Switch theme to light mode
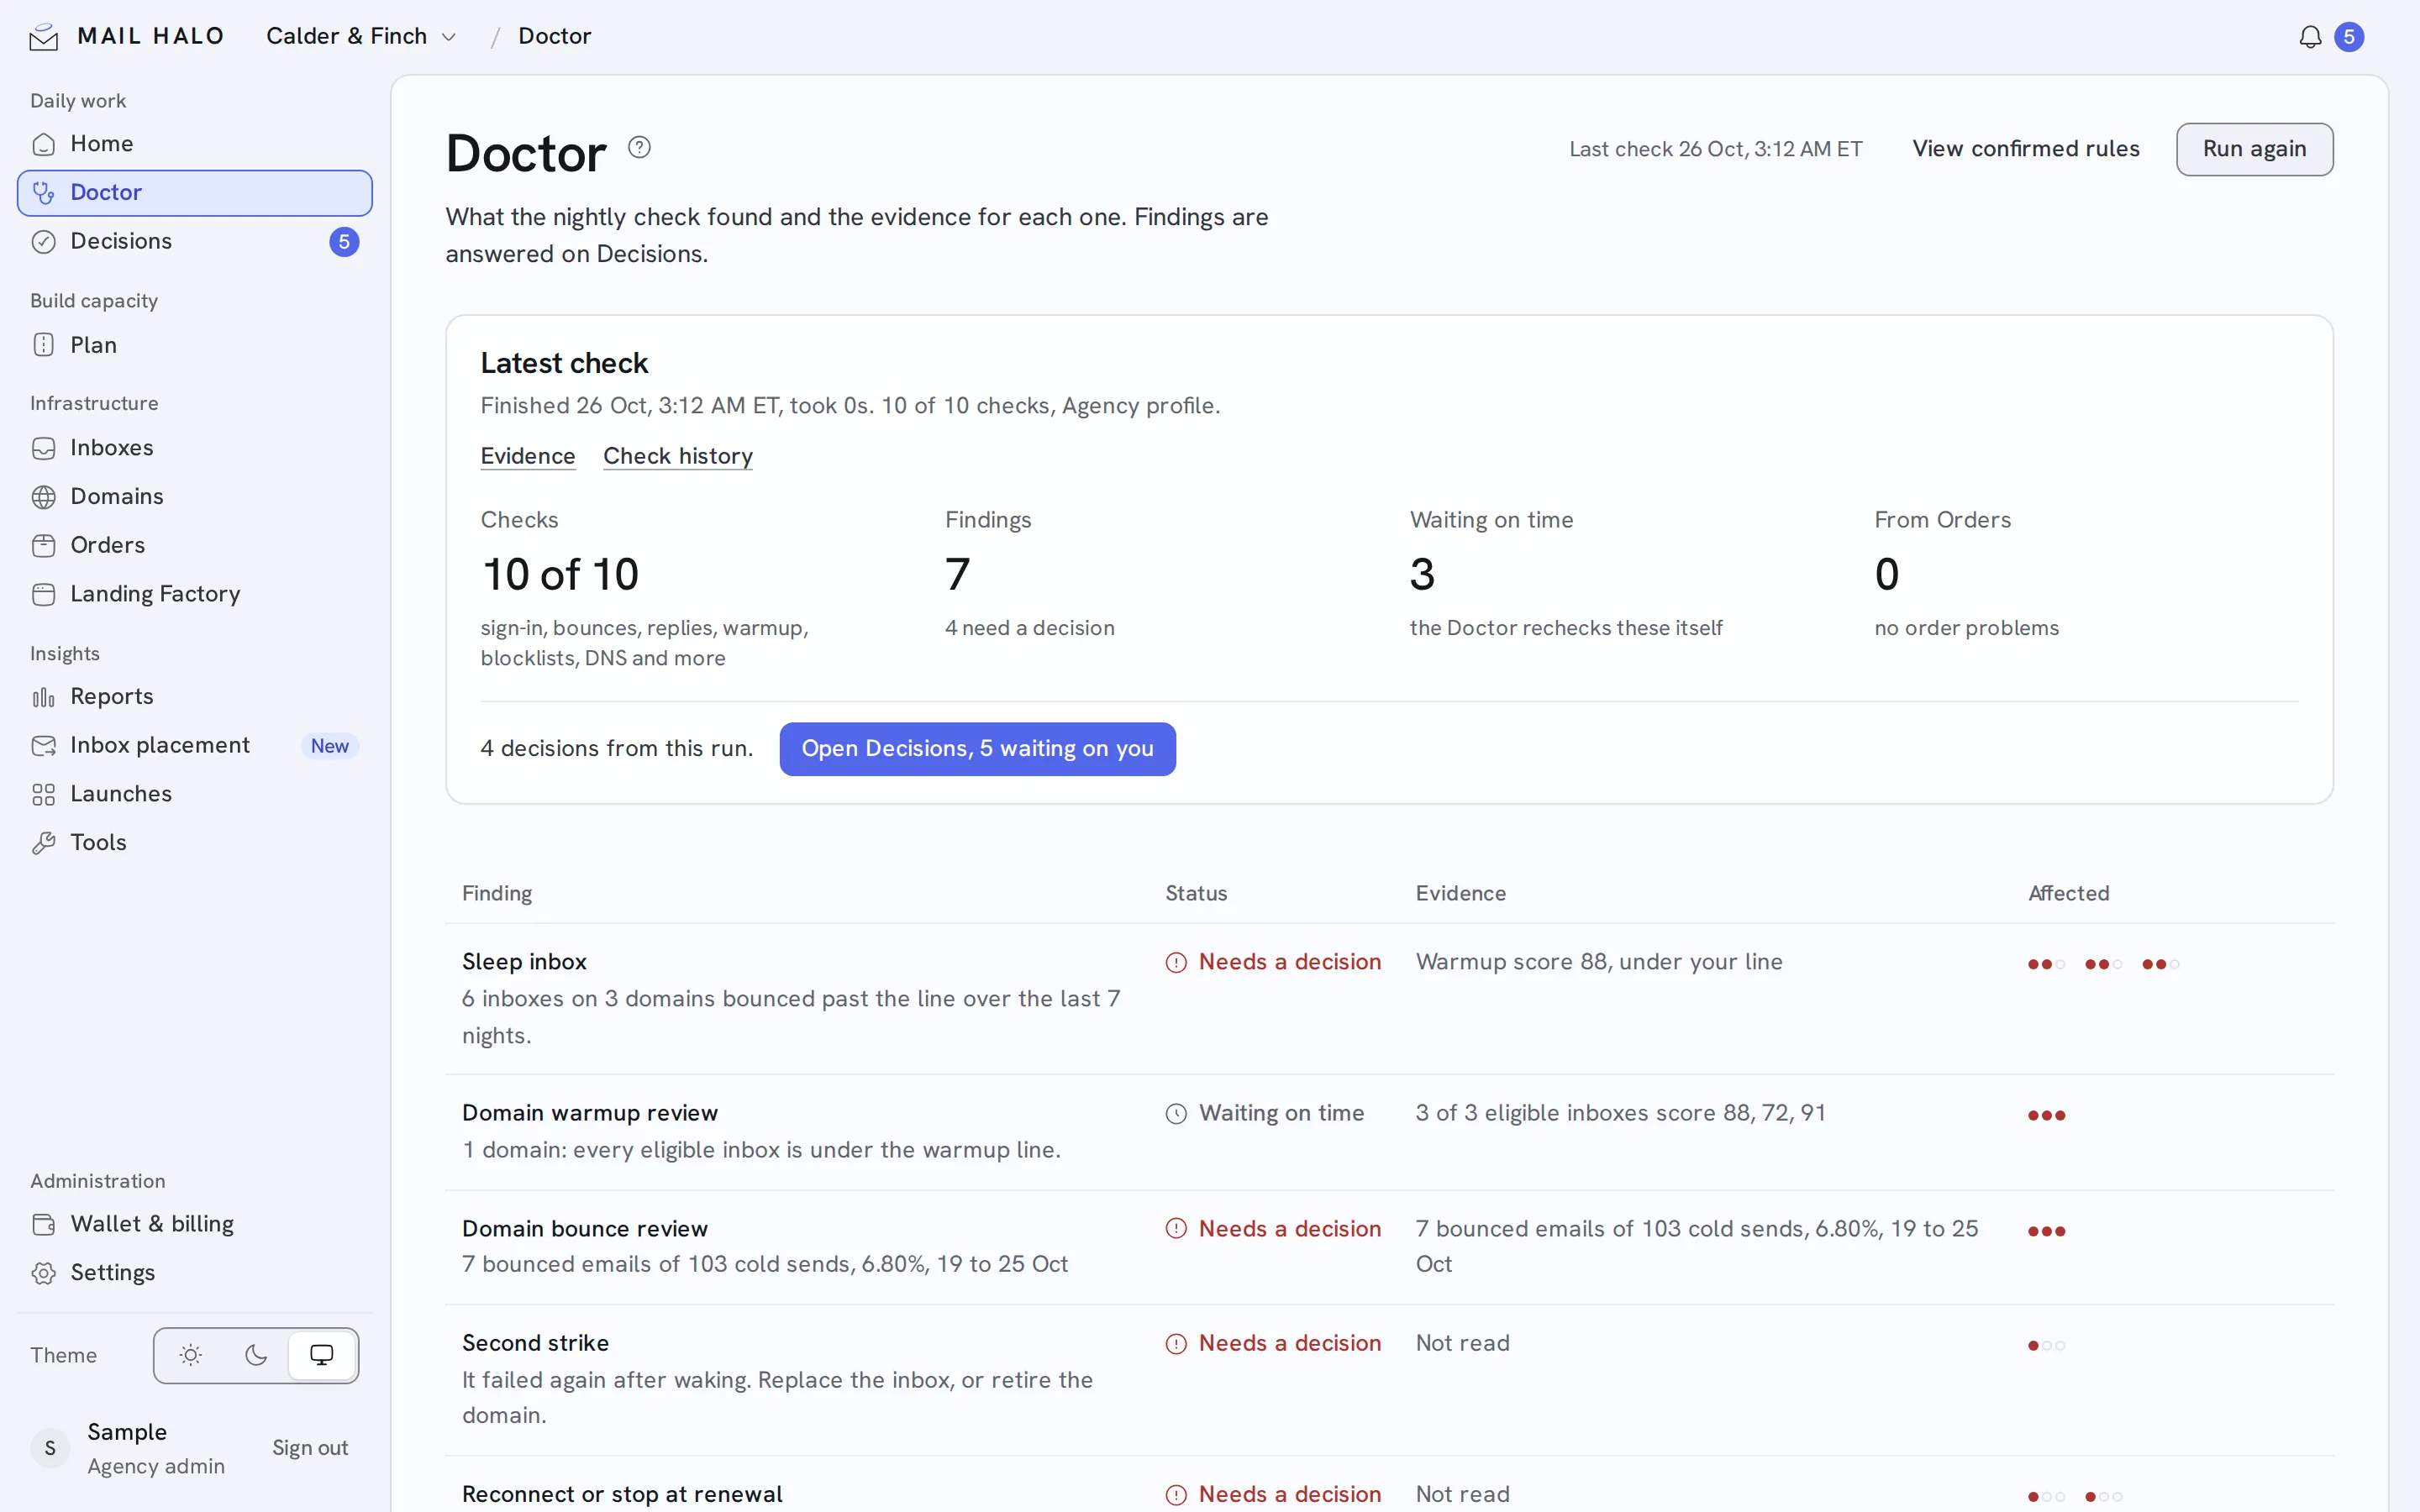This screenshot has width=2420, height=1512. tap(190, 1355)
